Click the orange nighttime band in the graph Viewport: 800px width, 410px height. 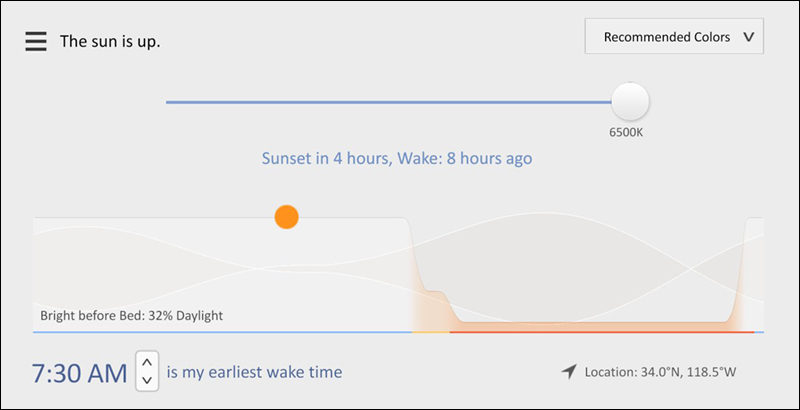(590, 326)
